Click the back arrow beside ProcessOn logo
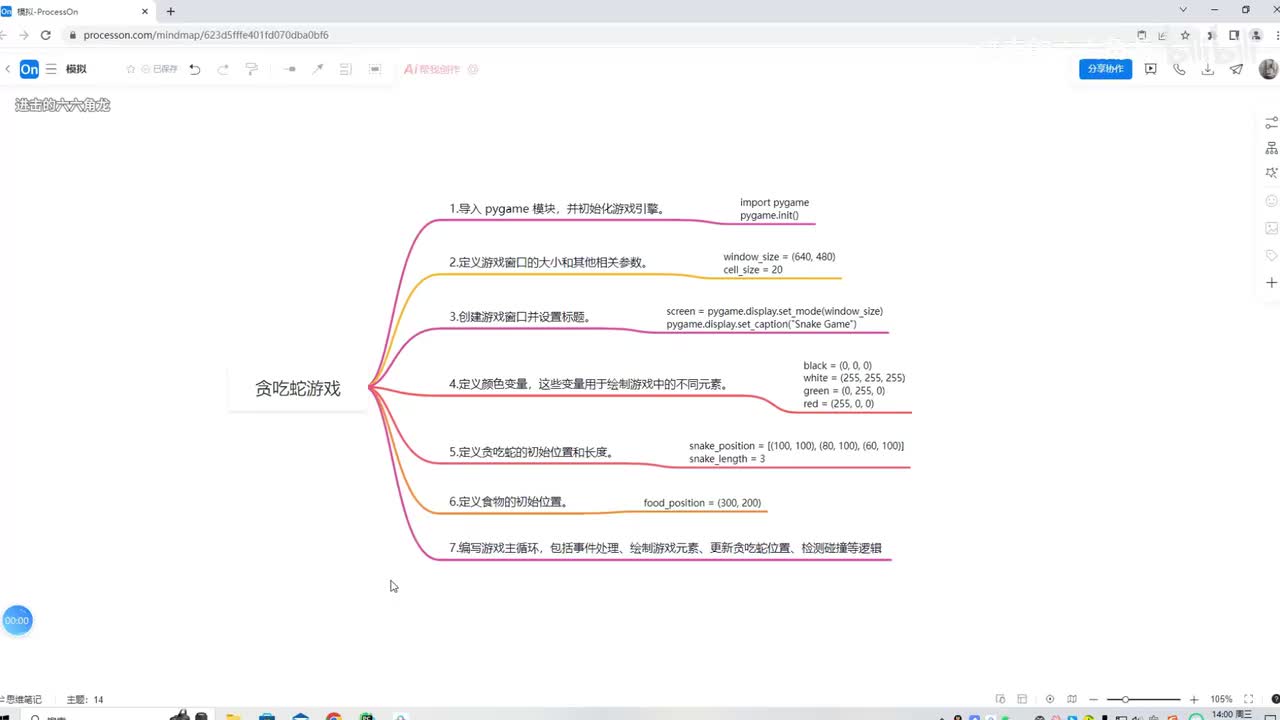Image resolution: width=1280 pixels, height=720 pixels. [x=8, y=69]
